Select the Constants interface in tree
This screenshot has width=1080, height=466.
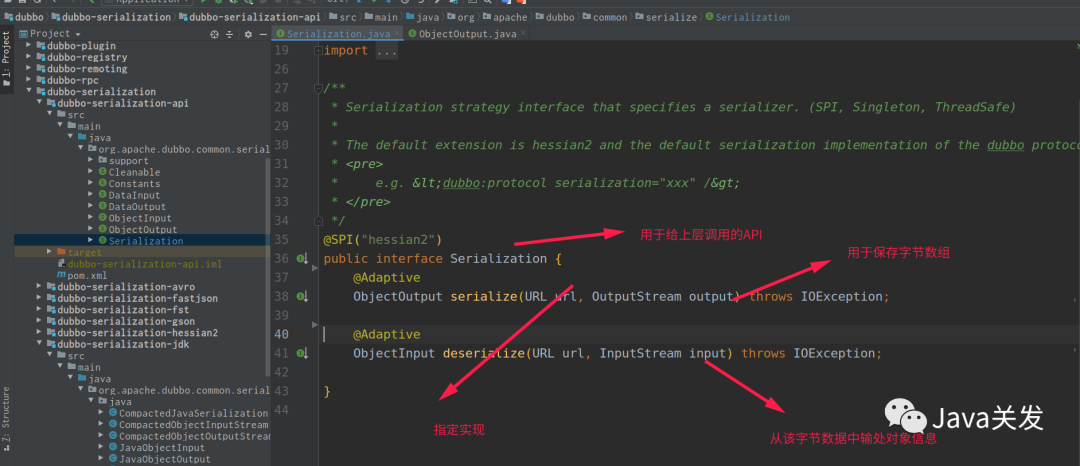click(x=129, y=184)
